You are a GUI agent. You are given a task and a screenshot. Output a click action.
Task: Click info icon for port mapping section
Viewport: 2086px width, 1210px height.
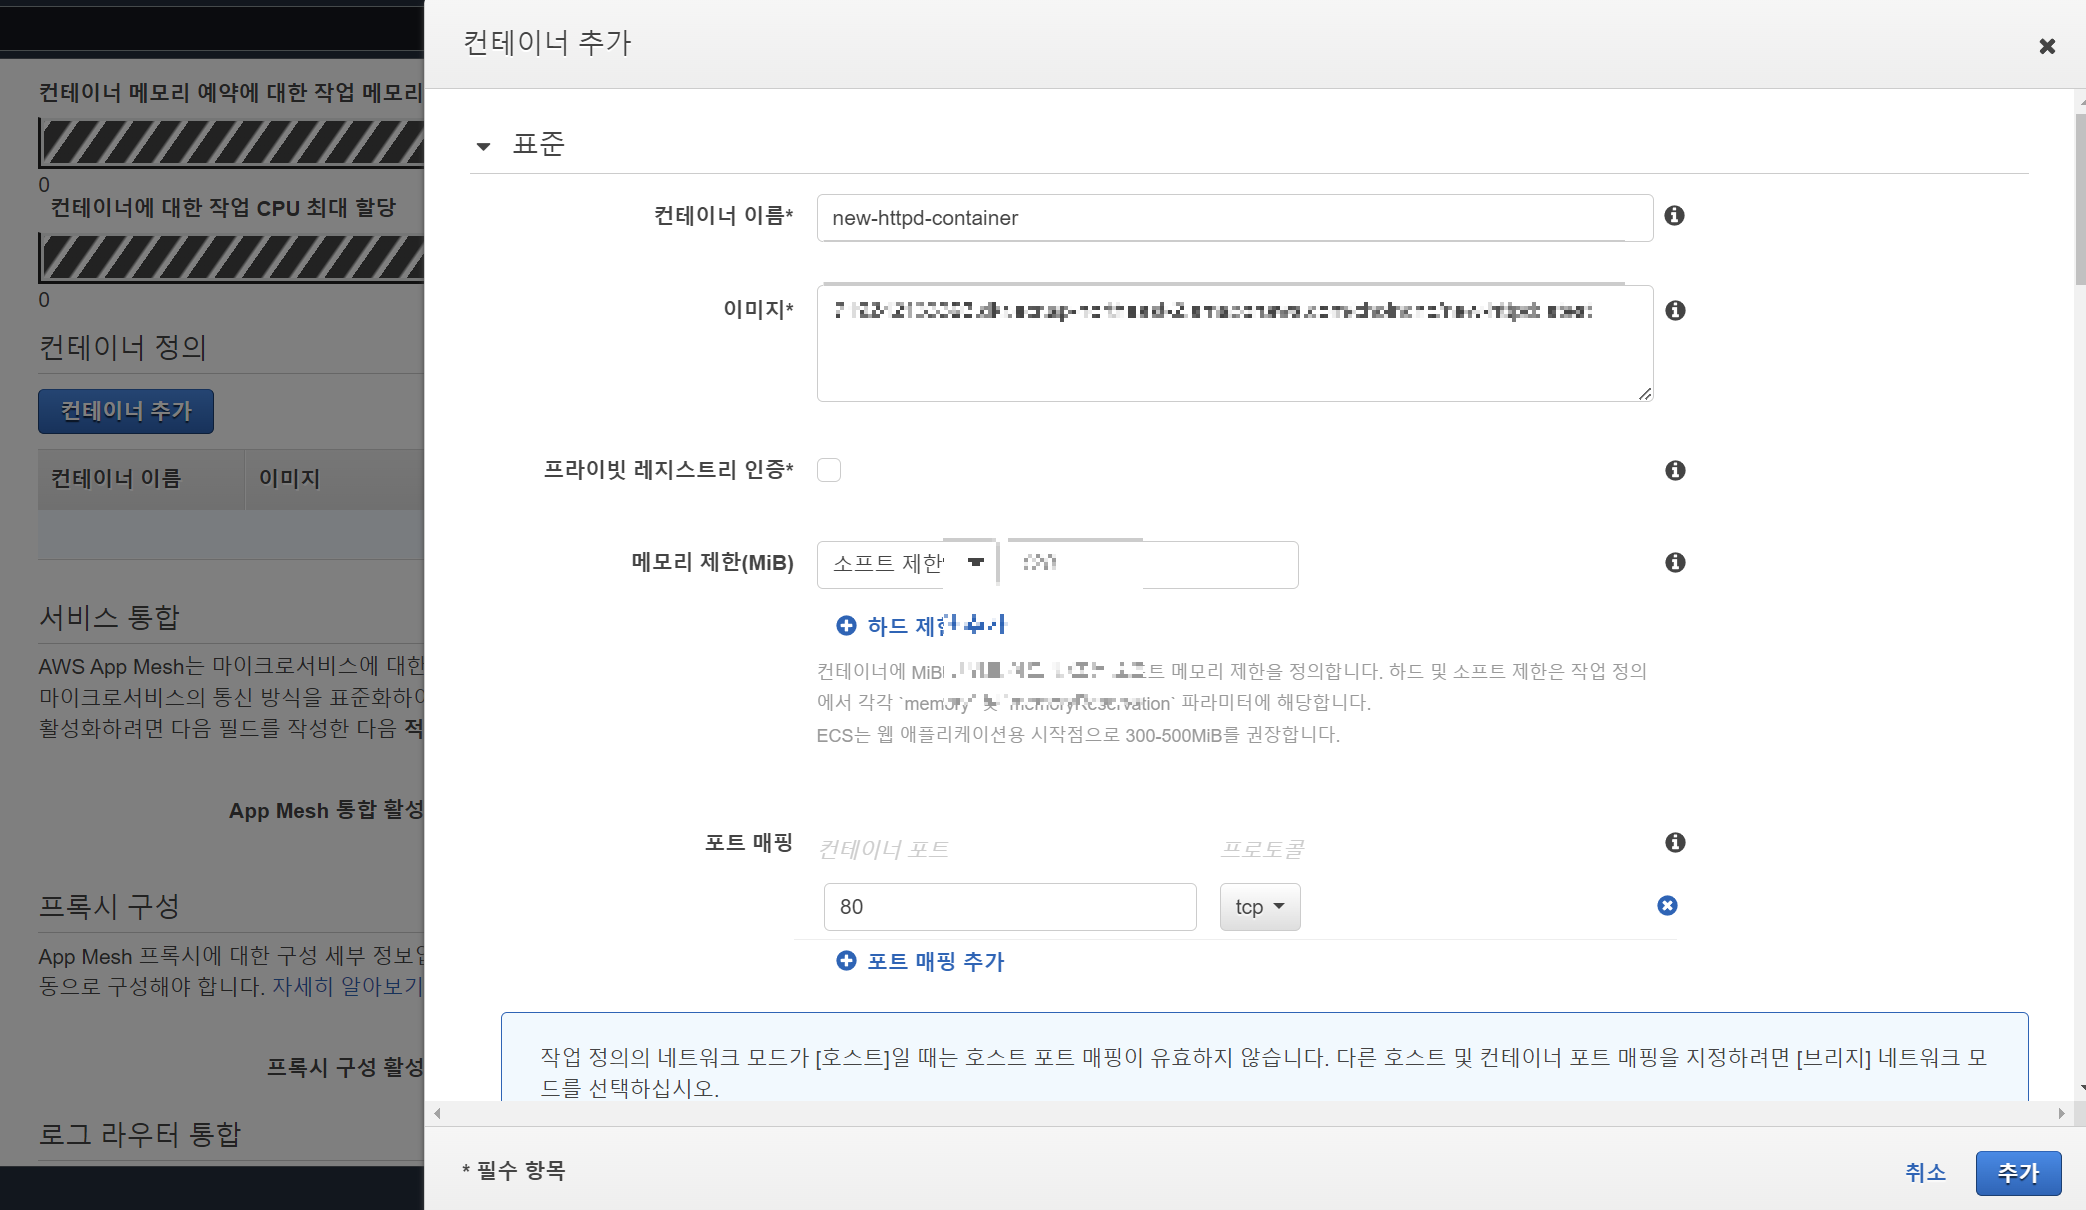coord(1675,843)
